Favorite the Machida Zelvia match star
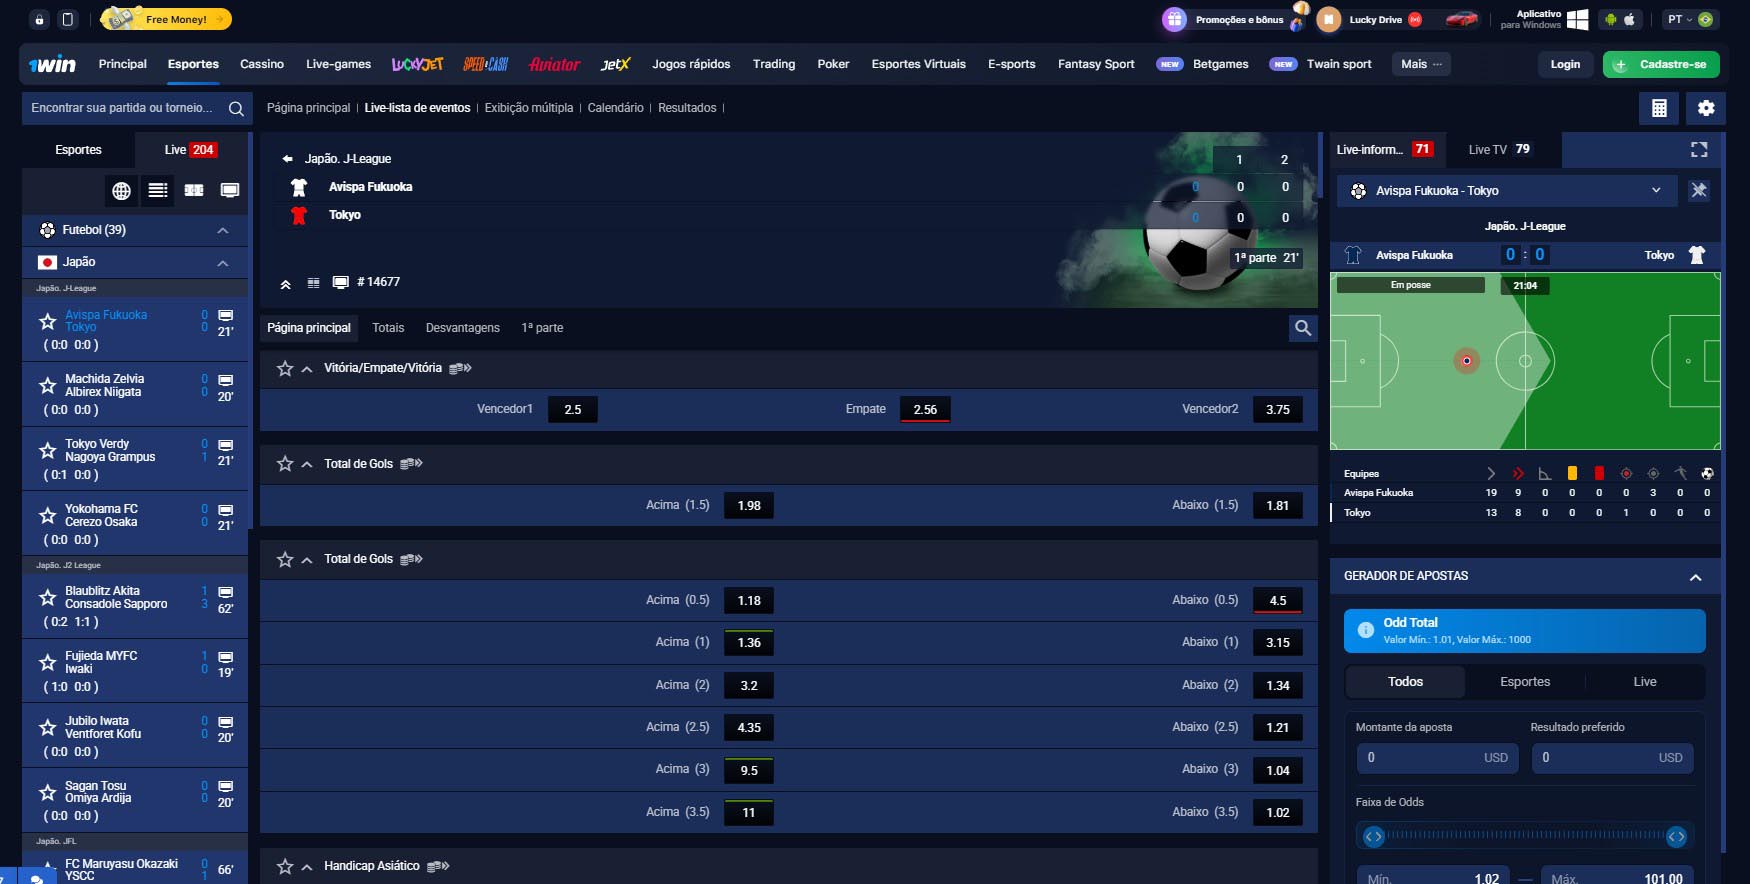Viewport: 1750px width, 884px height. [x=47, y=386]
